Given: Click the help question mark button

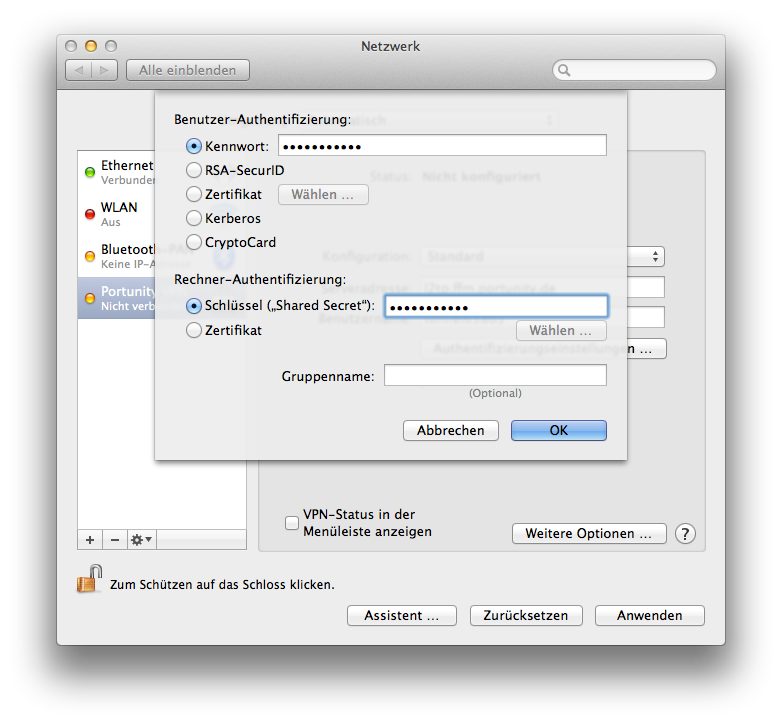Looking at the screenshot, I should click(x=685, y=533).
